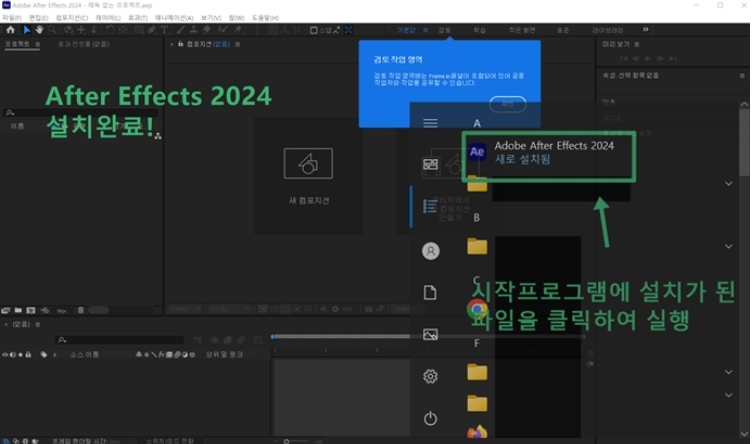
Task: Select the Hand tool
Action: (x=38, y=30)
